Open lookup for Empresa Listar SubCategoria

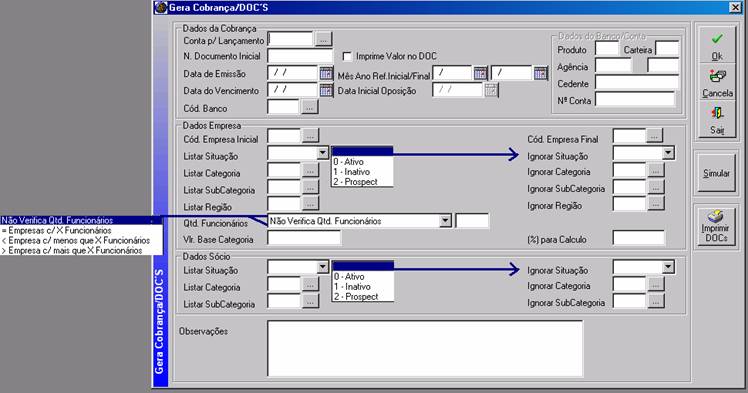tap(310, 187)
